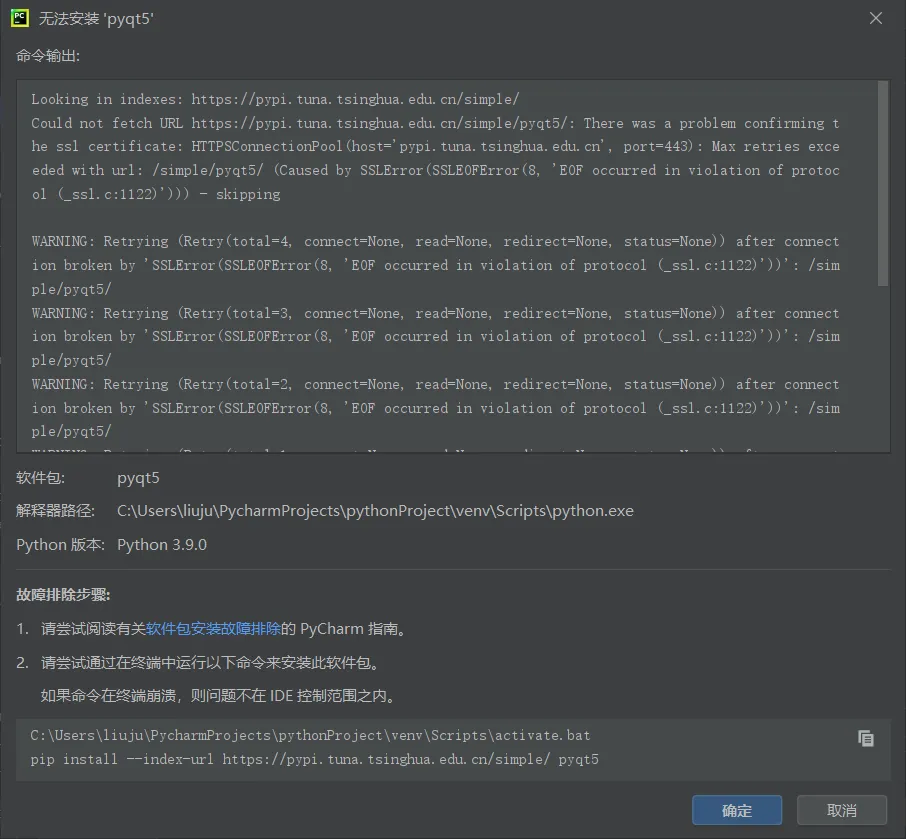The image size is (906, 839).
Task: Click the Python 3.9.0 version text
Action: [x=162, y=544]
